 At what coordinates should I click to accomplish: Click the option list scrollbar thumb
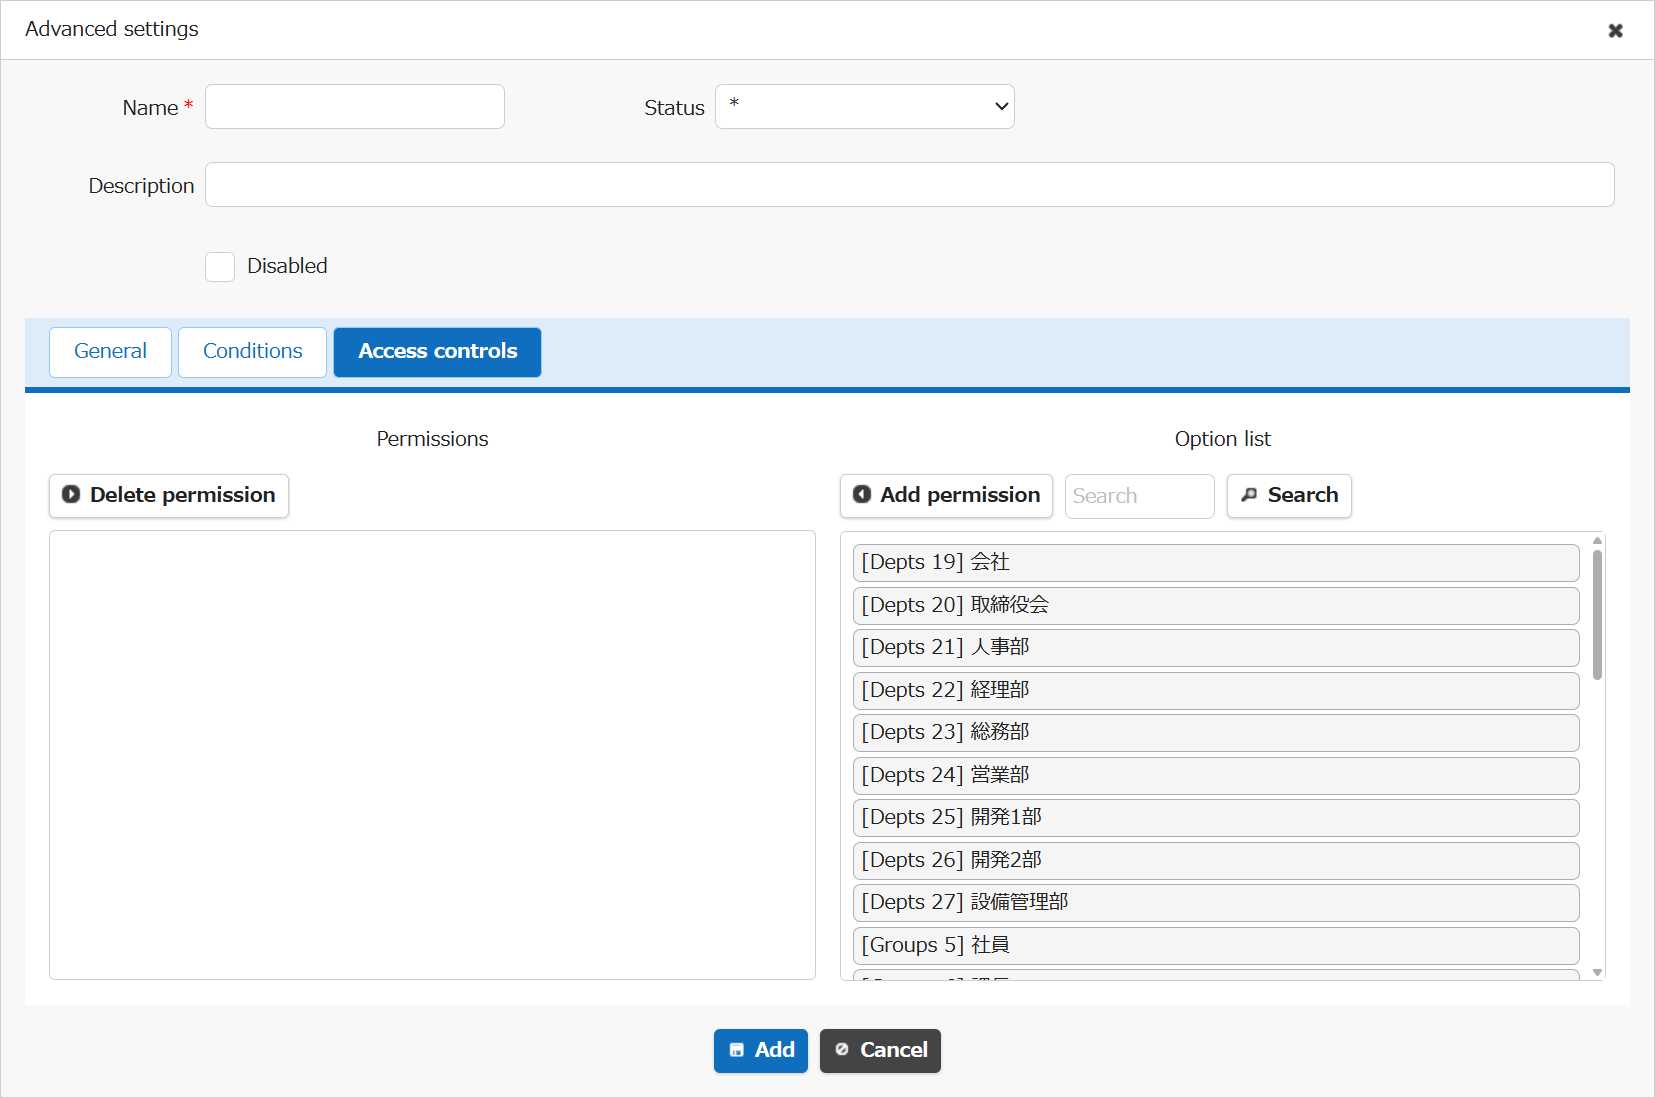tap(1597, 615)
